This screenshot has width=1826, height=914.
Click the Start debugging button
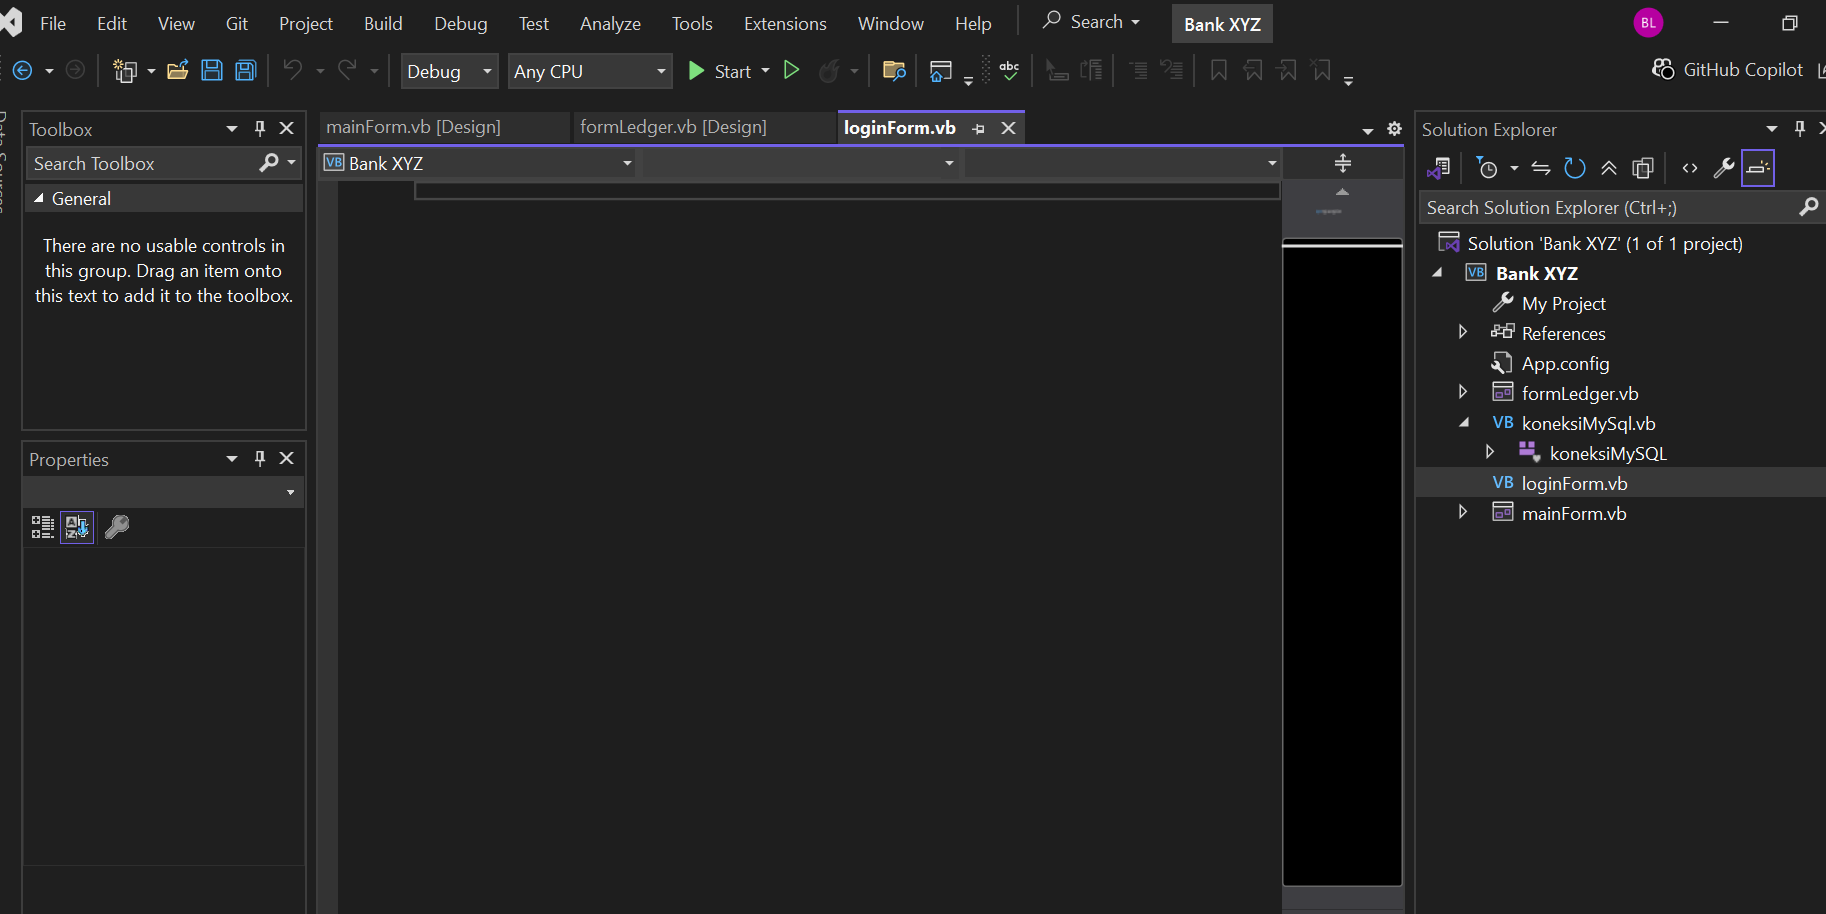tap(719, 71)
